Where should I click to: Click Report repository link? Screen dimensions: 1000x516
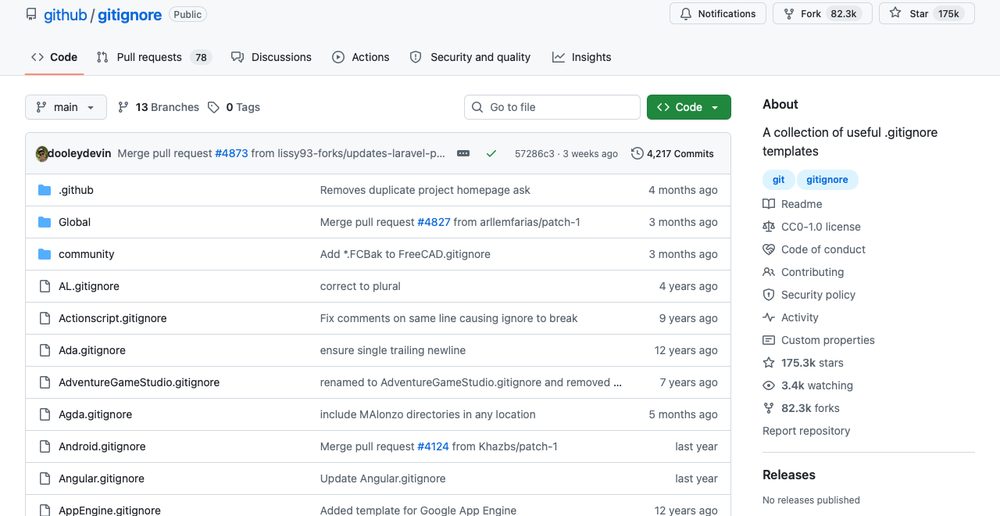pos(806,431)
